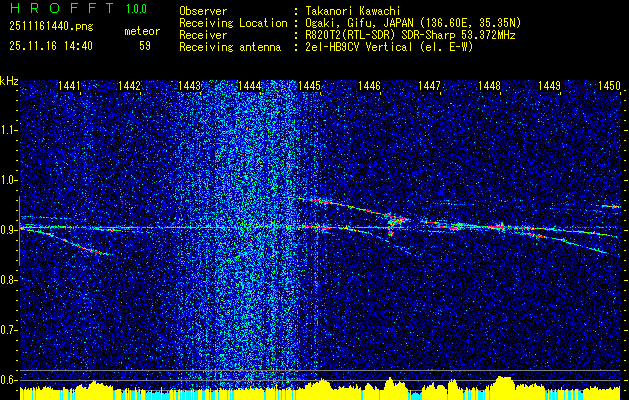Click frequency axis label 1.1
This screenshot has width=629, height=400.
coord(8,130)
